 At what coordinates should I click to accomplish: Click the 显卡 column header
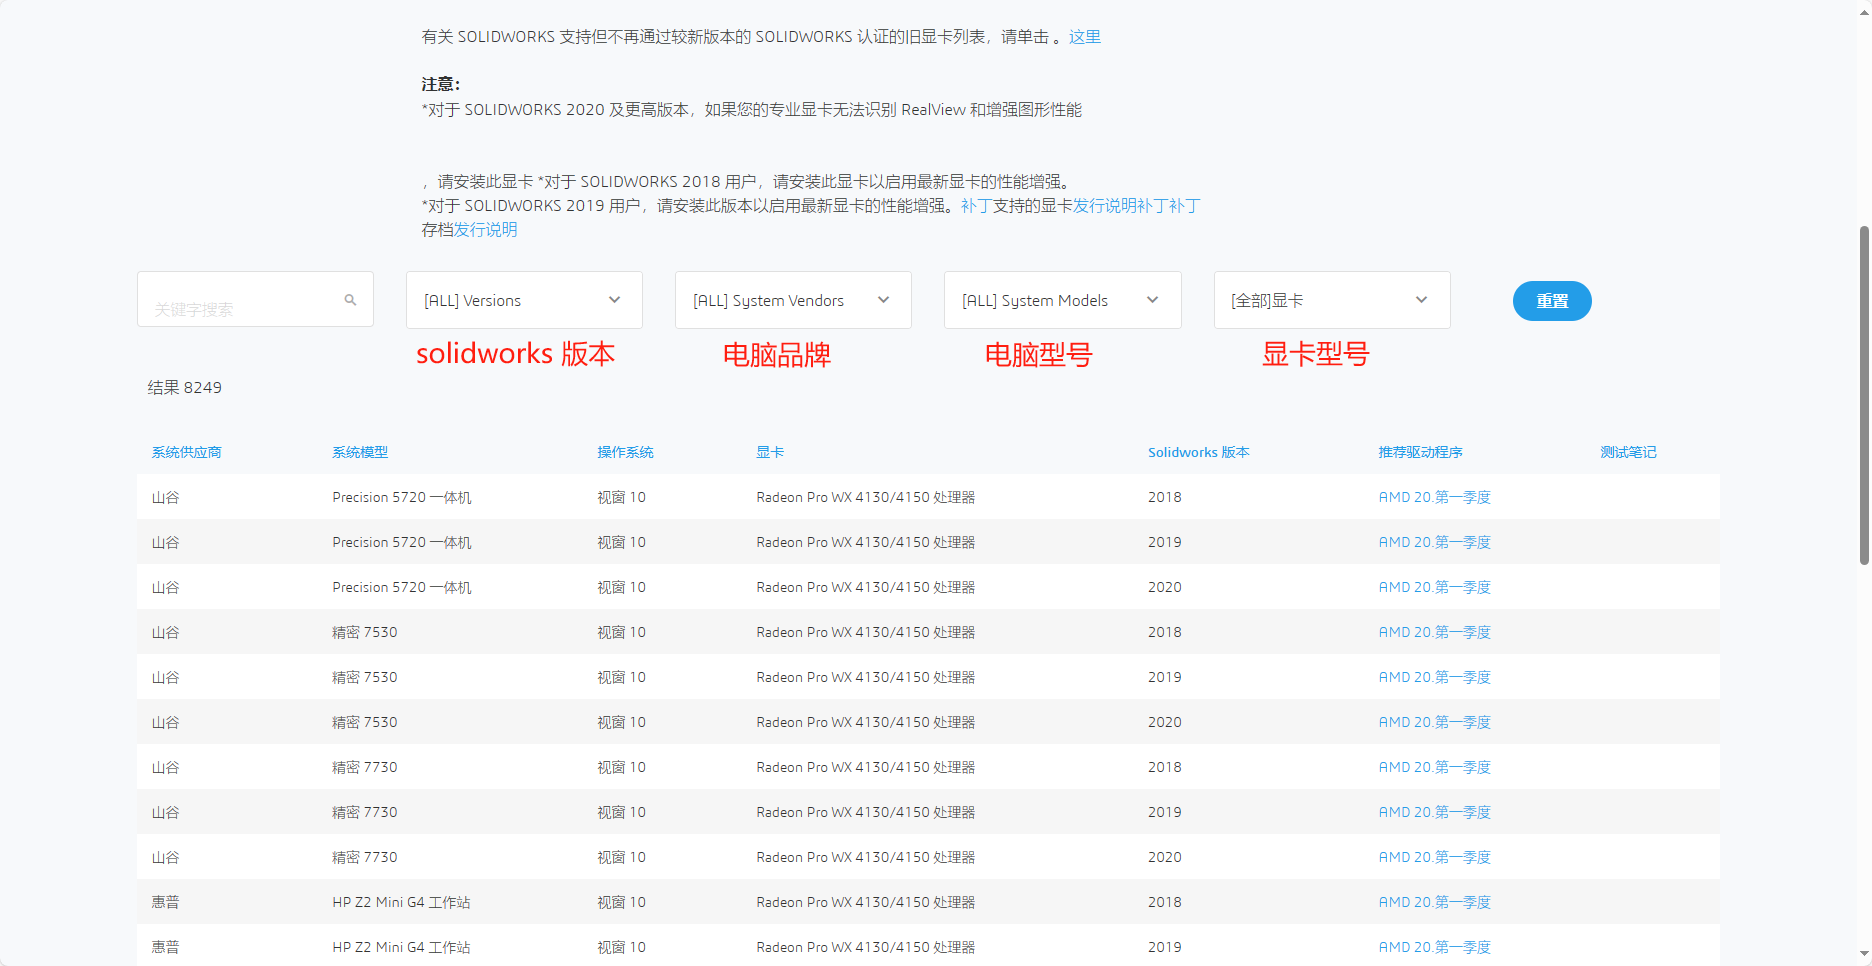[x=770, y=452]
